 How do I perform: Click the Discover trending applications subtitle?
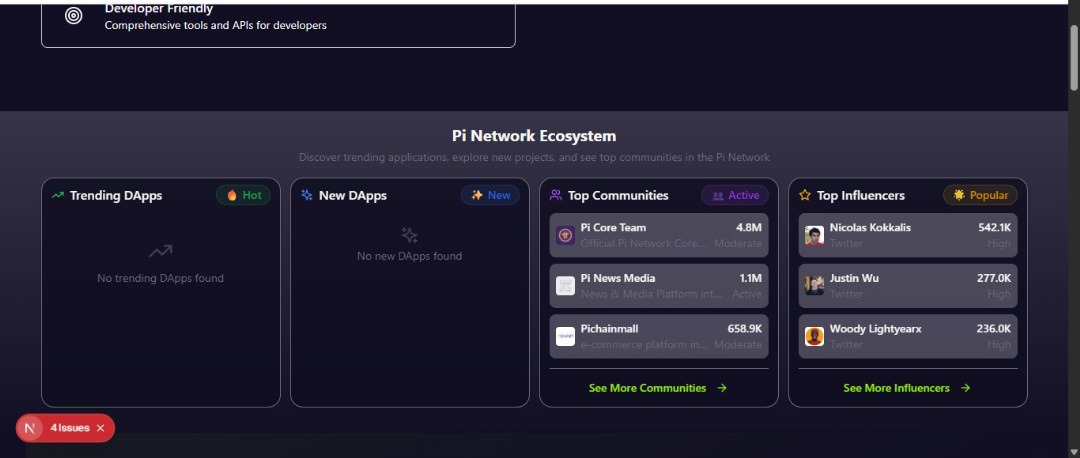click(534, 158)
